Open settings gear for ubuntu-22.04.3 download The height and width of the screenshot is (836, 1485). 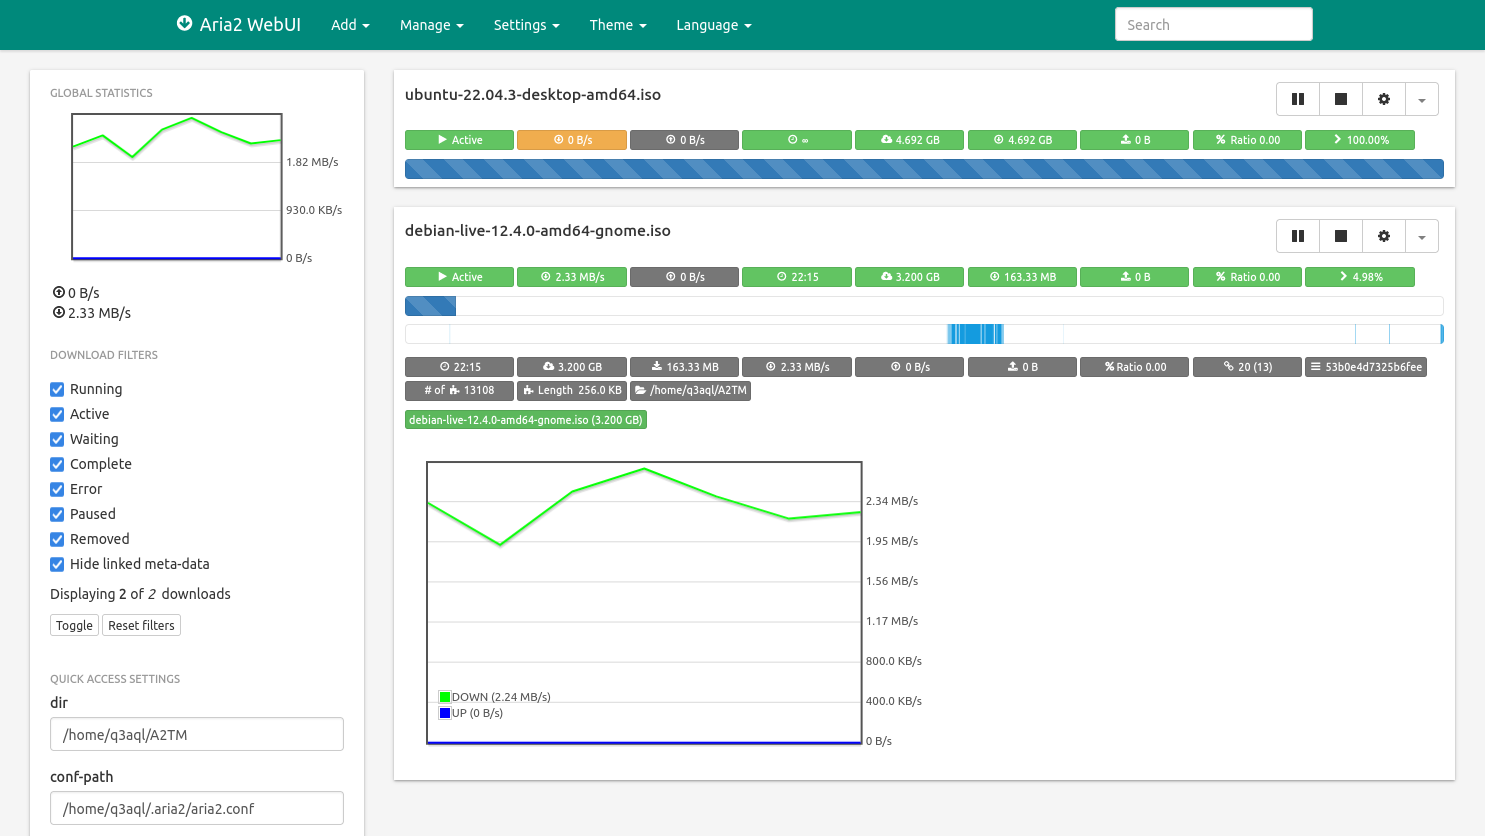pyautogui.click(x=1384, y=99)
